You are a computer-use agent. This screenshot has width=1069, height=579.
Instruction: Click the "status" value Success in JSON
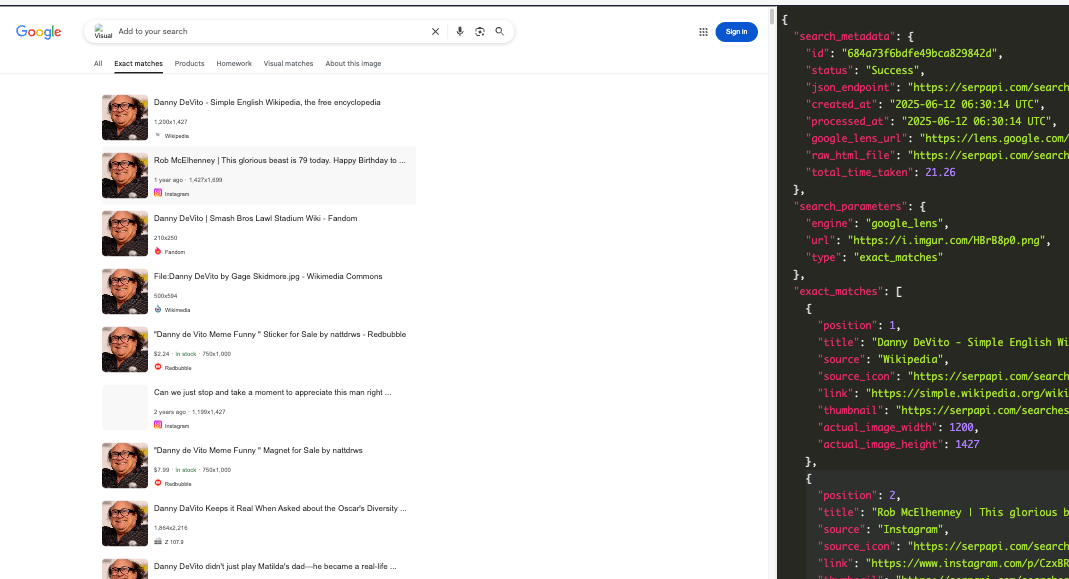(x=892, y=70)
